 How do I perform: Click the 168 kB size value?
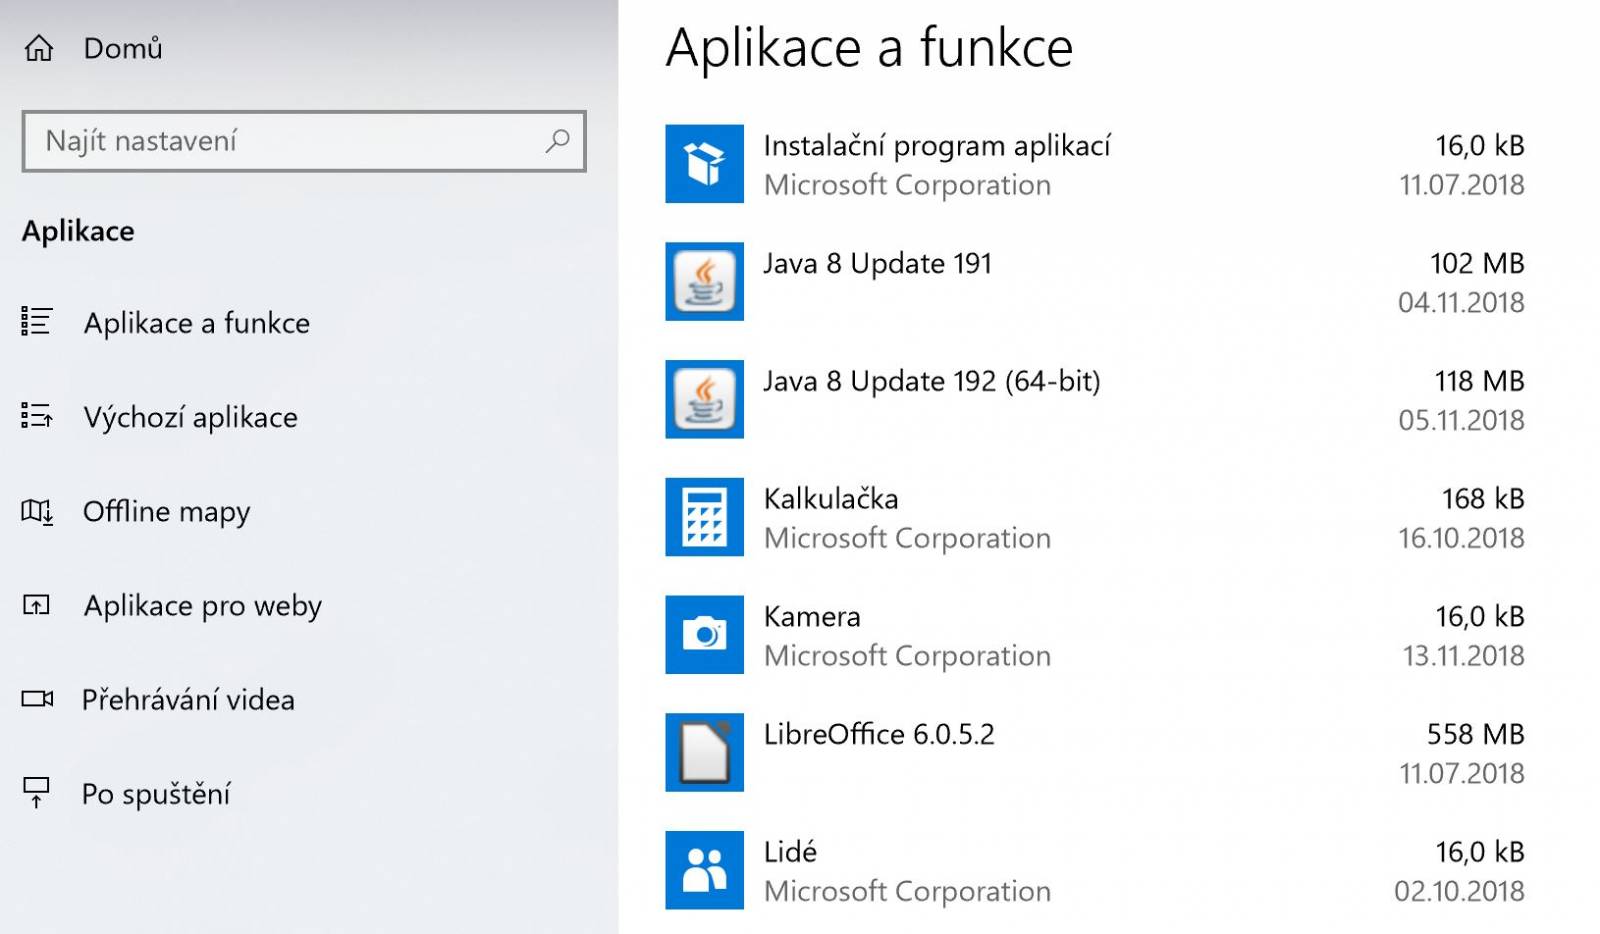tap(1483, 499)
